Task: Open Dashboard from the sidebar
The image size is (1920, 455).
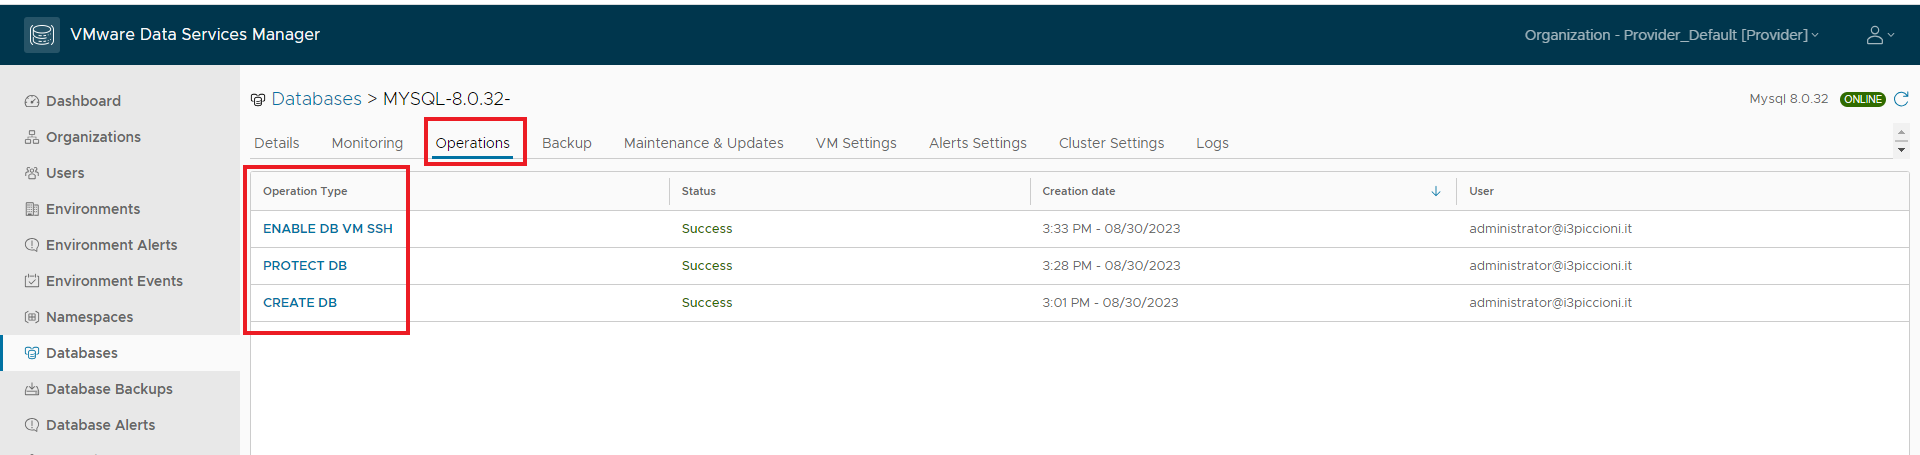Action: point(83,101)
